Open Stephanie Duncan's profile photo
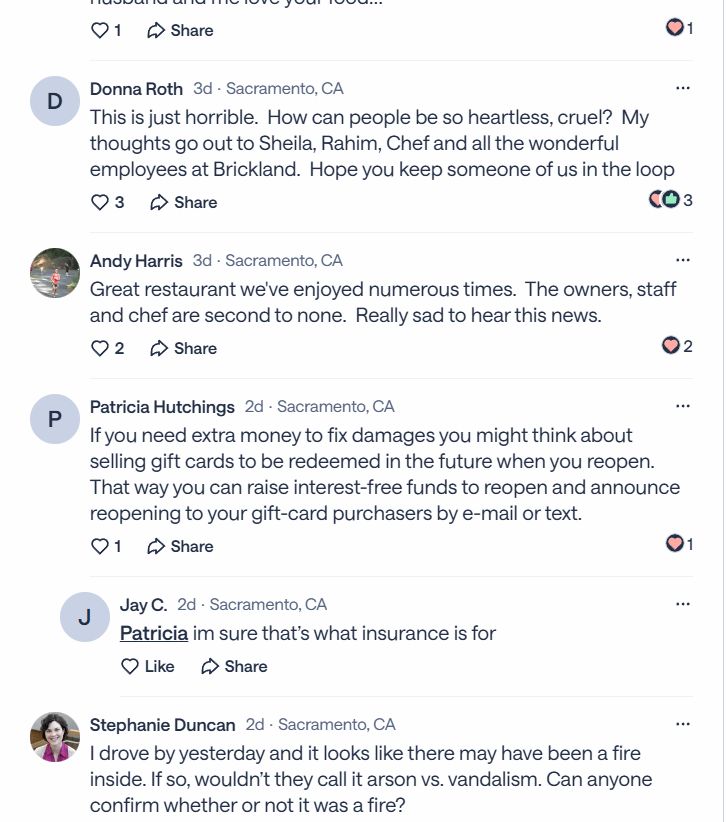 pos(55,737)
